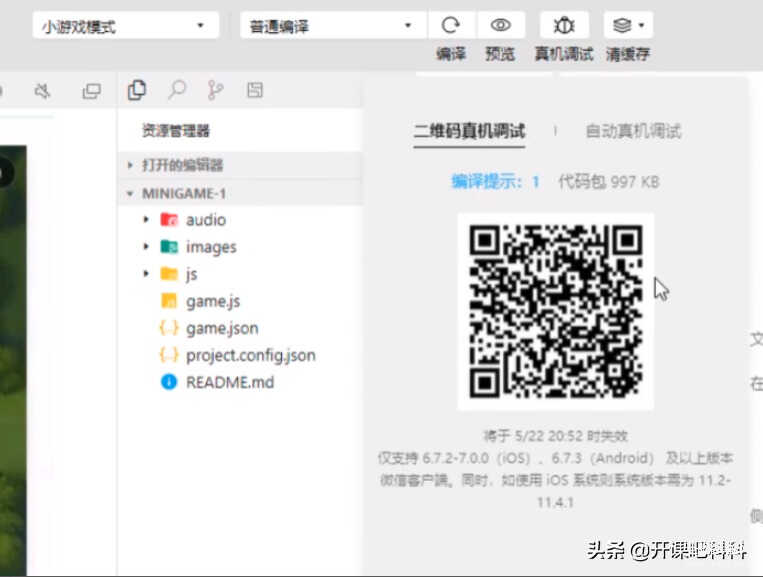Open the search magnifier icon
This screenshot has height=577, width=763.
coord(177,90)
